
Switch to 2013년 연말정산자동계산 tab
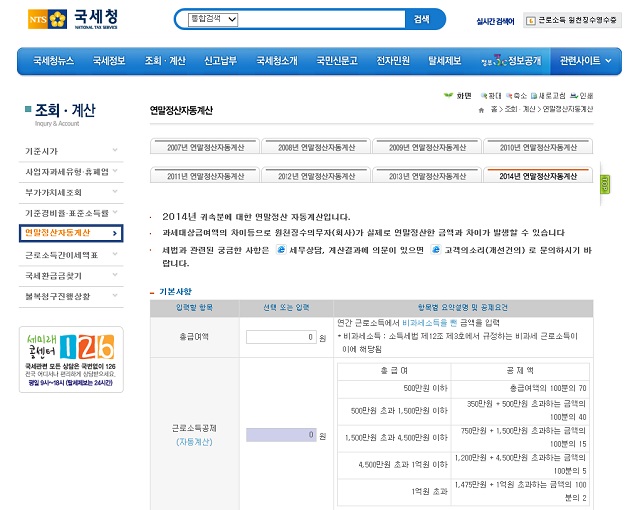[x=427, y=176]
